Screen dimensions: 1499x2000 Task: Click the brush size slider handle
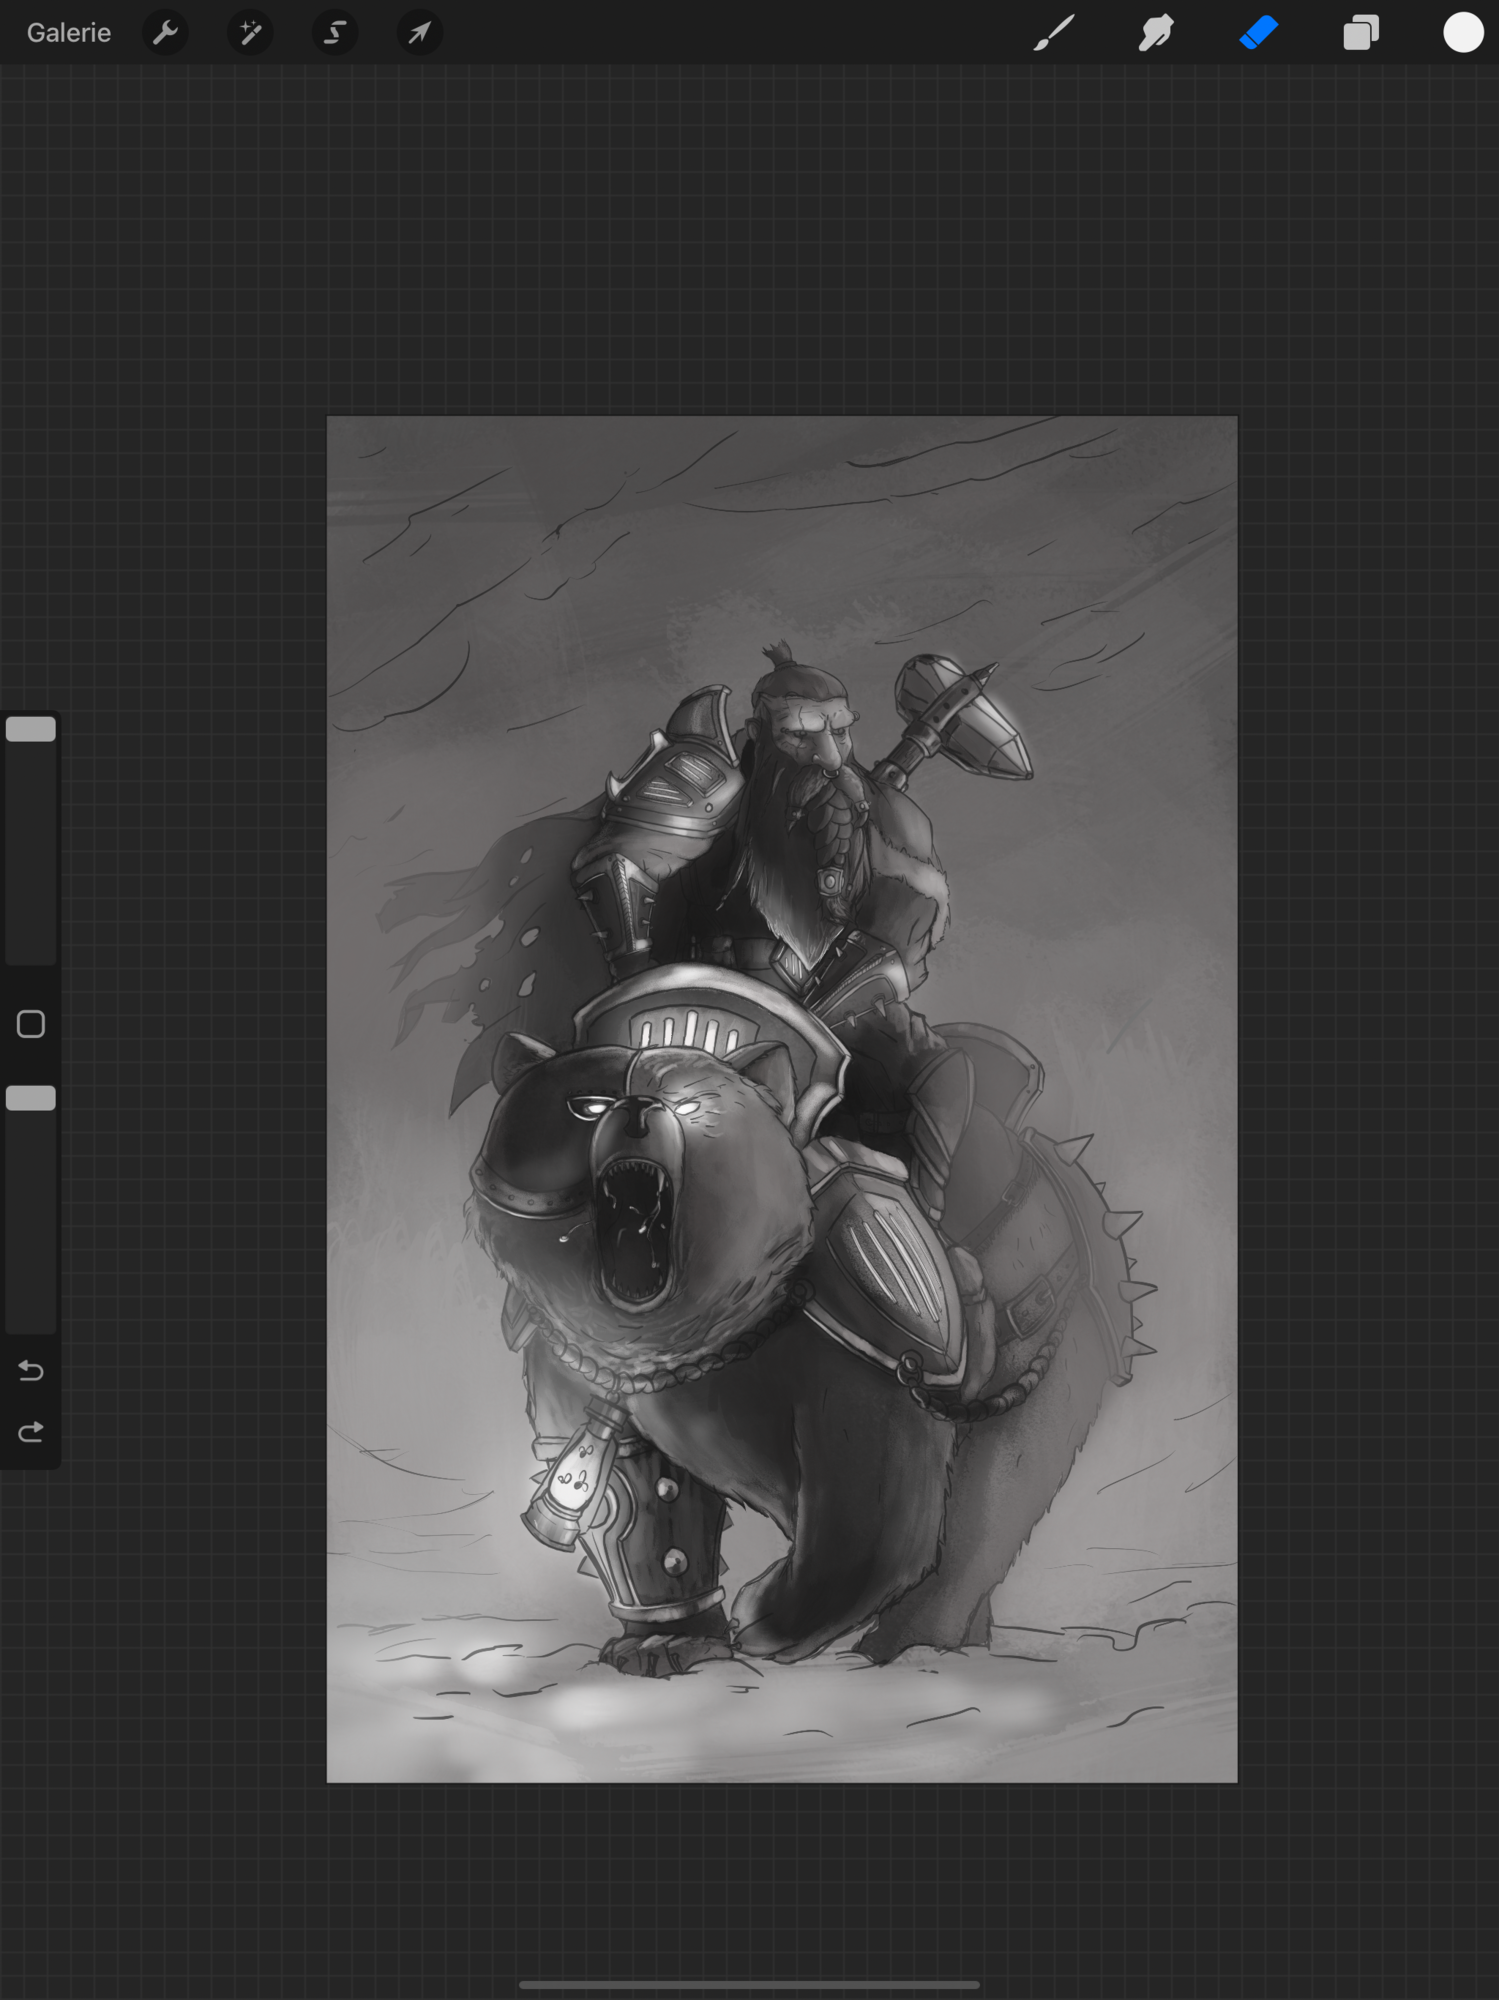pyautogui.click(x=31, y=729)
